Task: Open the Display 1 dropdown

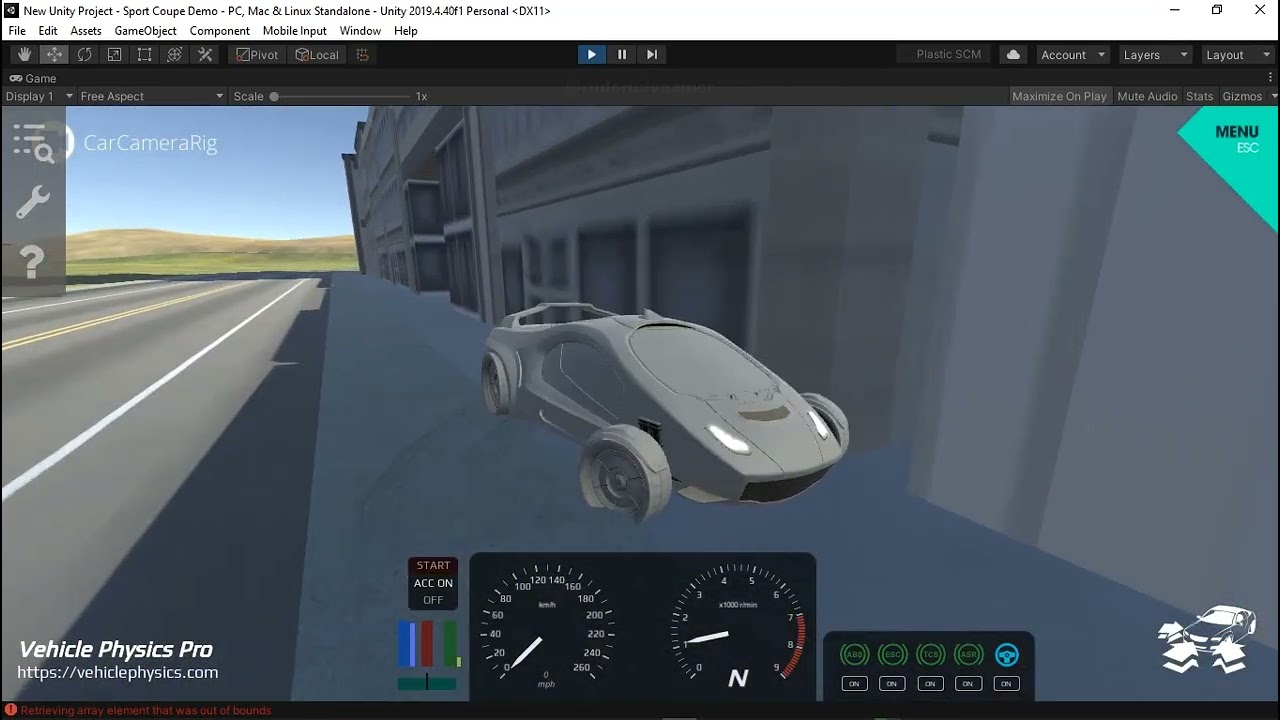Action: point(39,96)
